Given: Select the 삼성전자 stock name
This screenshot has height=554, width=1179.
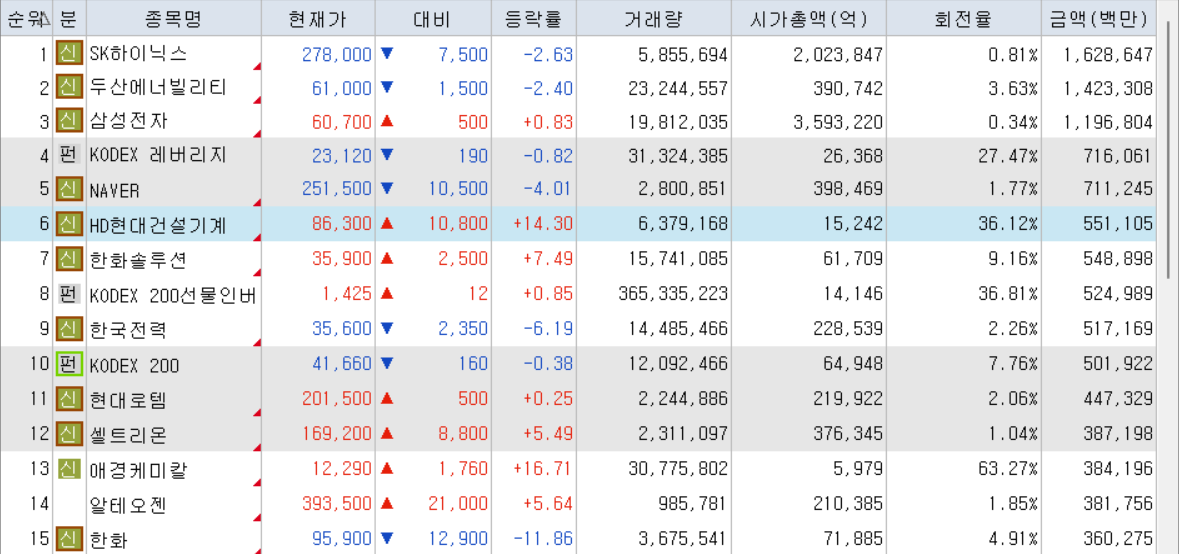Looking at the screenshot, I should click(x=129, y=122).
